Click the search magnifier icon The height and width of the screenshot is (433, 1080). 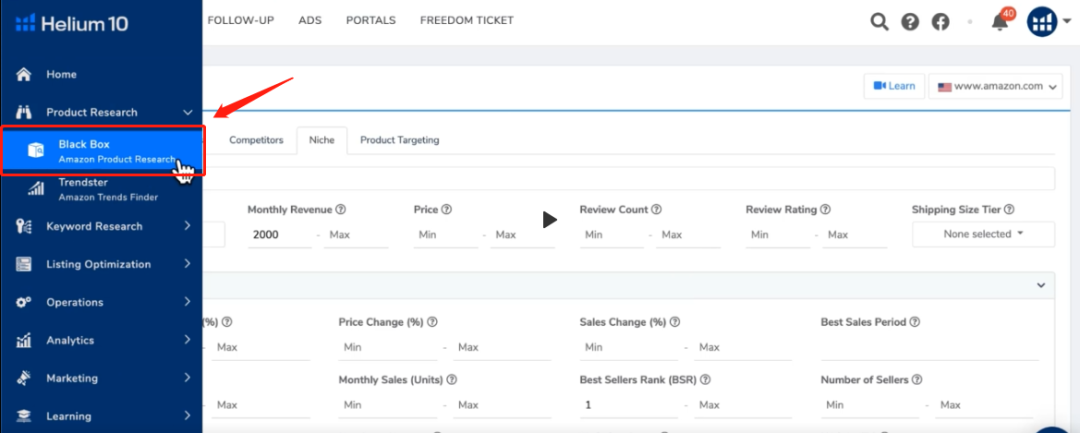coord(879,22)
